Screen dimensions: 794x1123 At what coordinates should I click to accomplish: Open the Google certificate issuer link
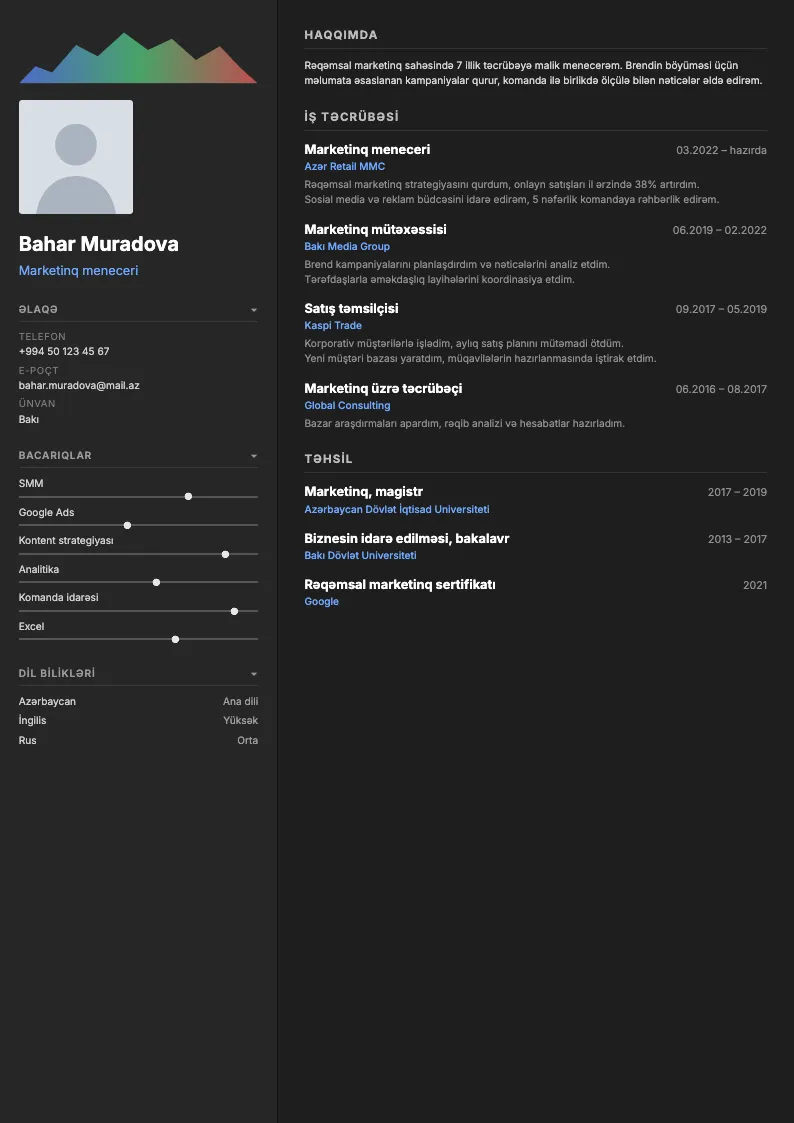(x=321, y=602)
